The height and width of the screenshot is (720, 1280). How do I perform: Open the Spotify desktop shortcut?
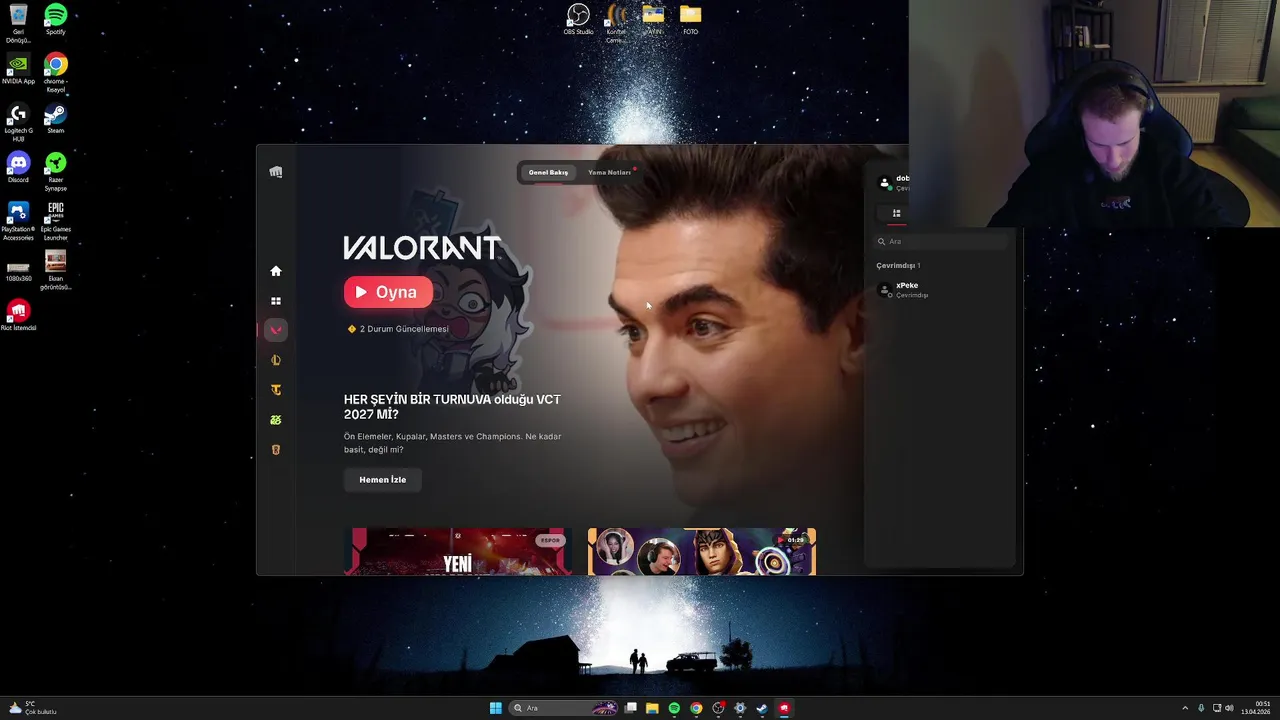[x=56, y=20]
